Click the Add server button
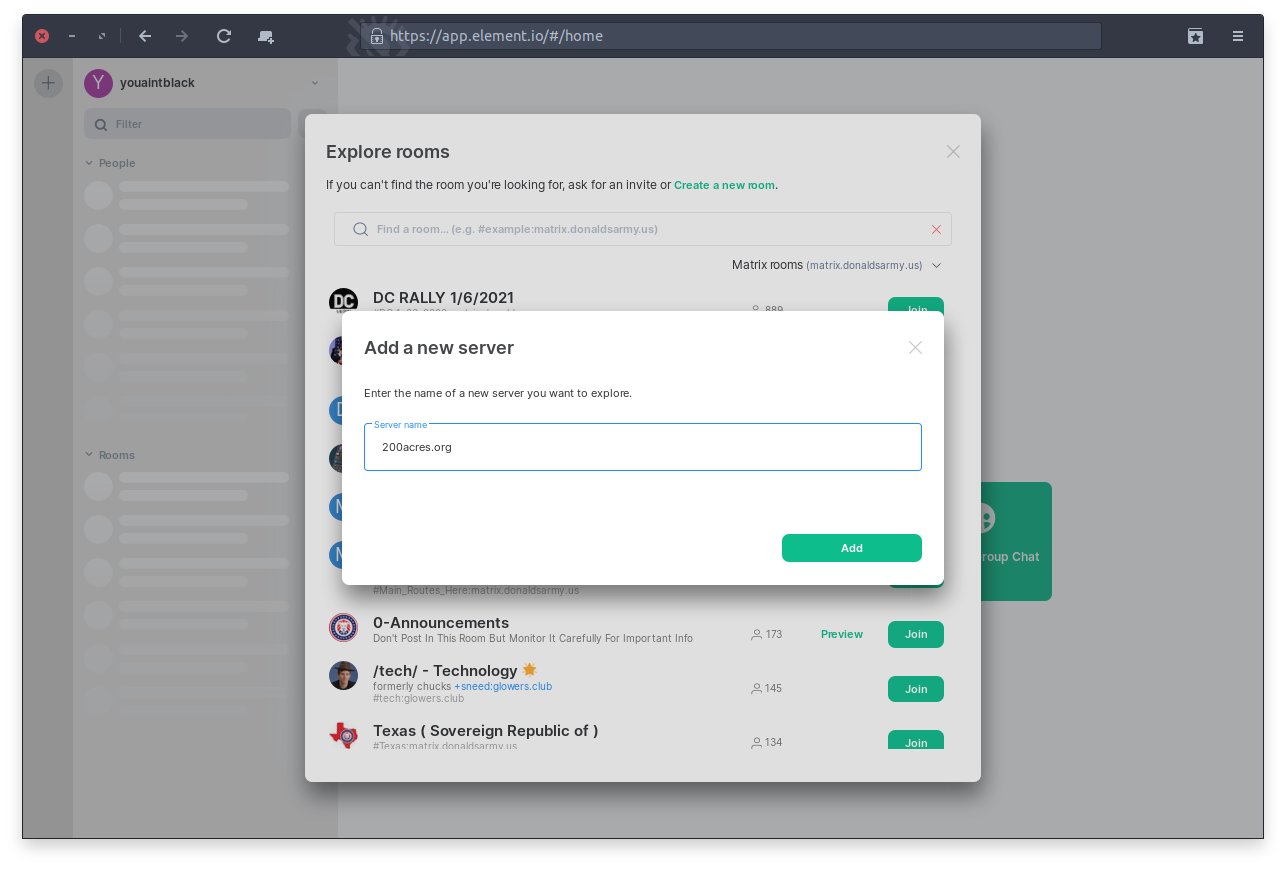This screenshot has height=869, width=1286. pos(851,548)
